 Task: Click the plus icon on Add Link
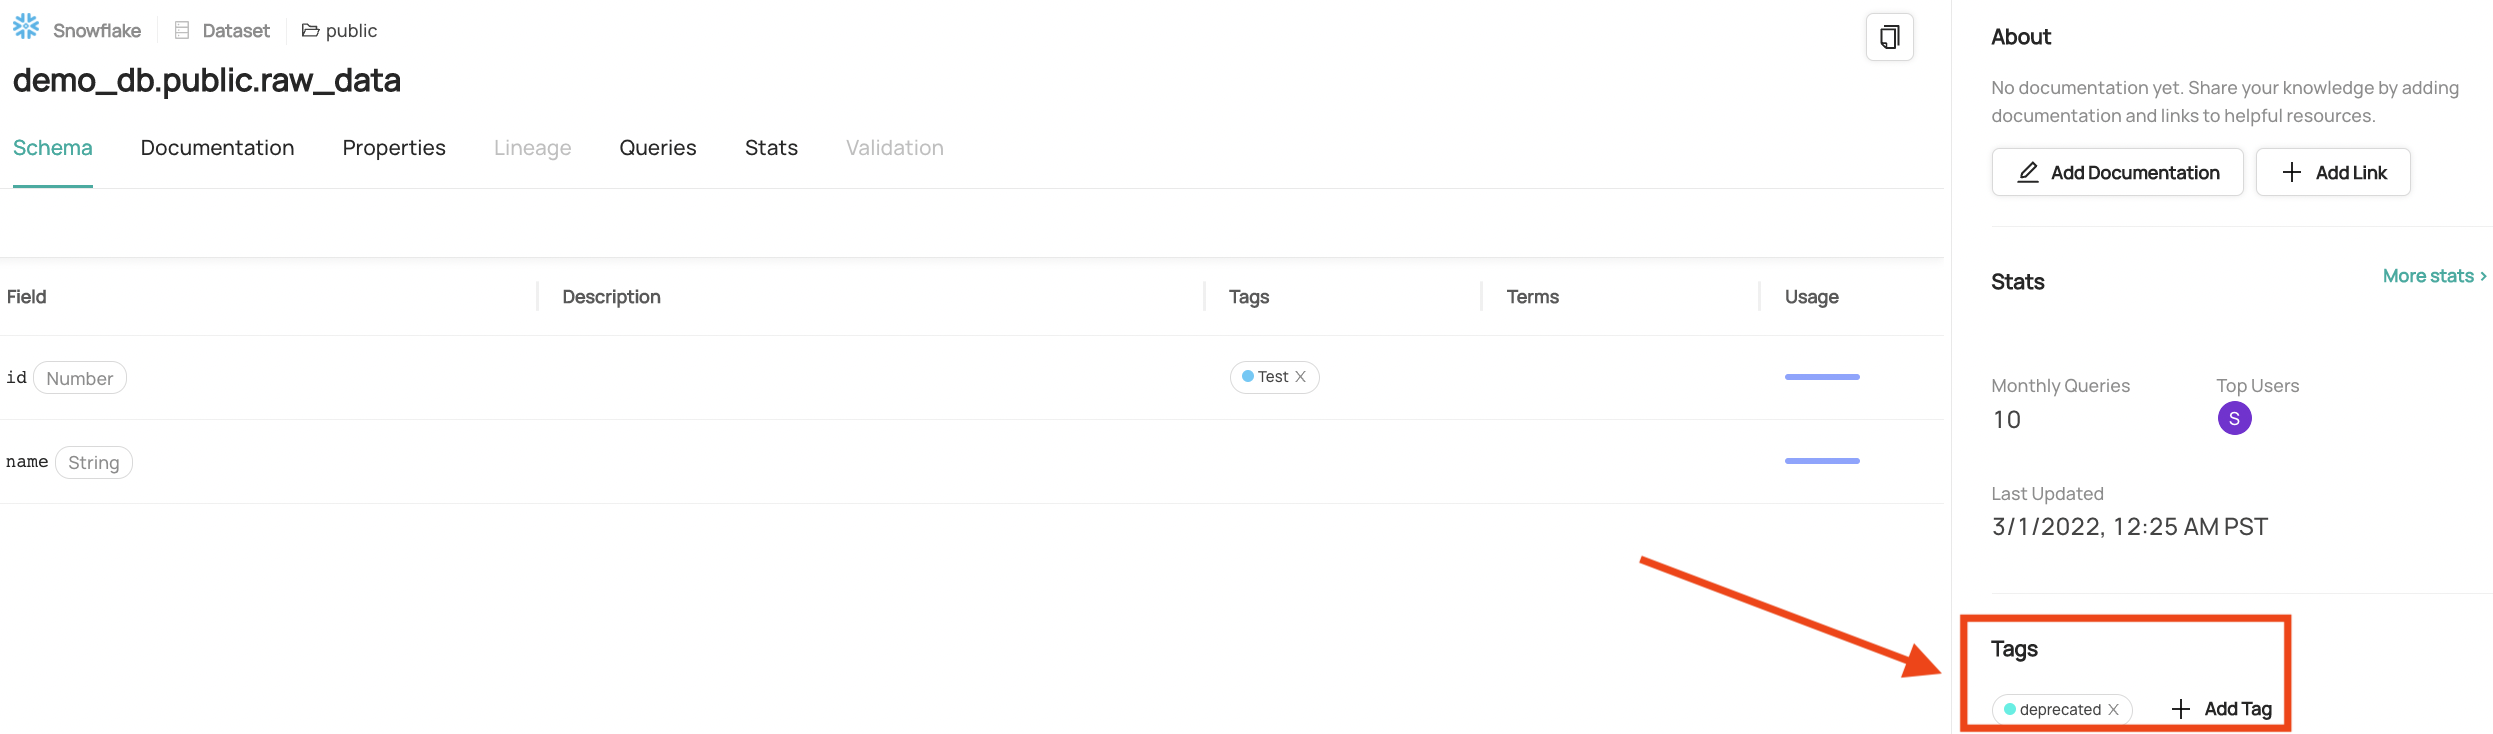(2292, 172)
